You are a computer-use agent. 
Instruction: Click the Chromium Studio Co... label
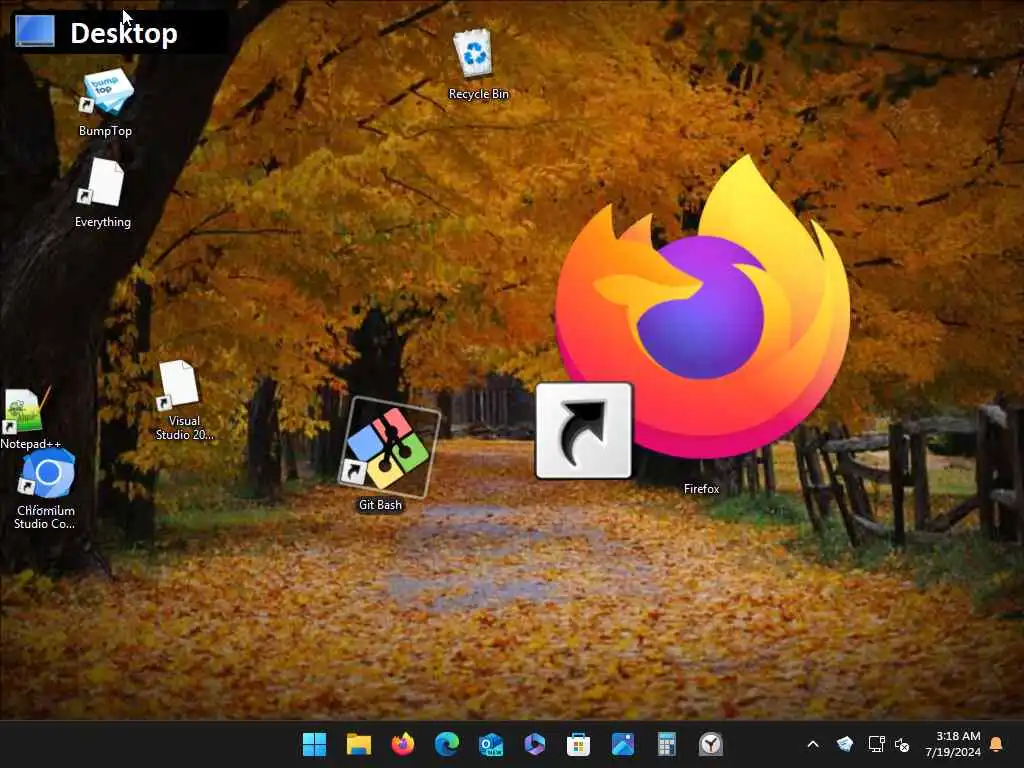point(45,517)
